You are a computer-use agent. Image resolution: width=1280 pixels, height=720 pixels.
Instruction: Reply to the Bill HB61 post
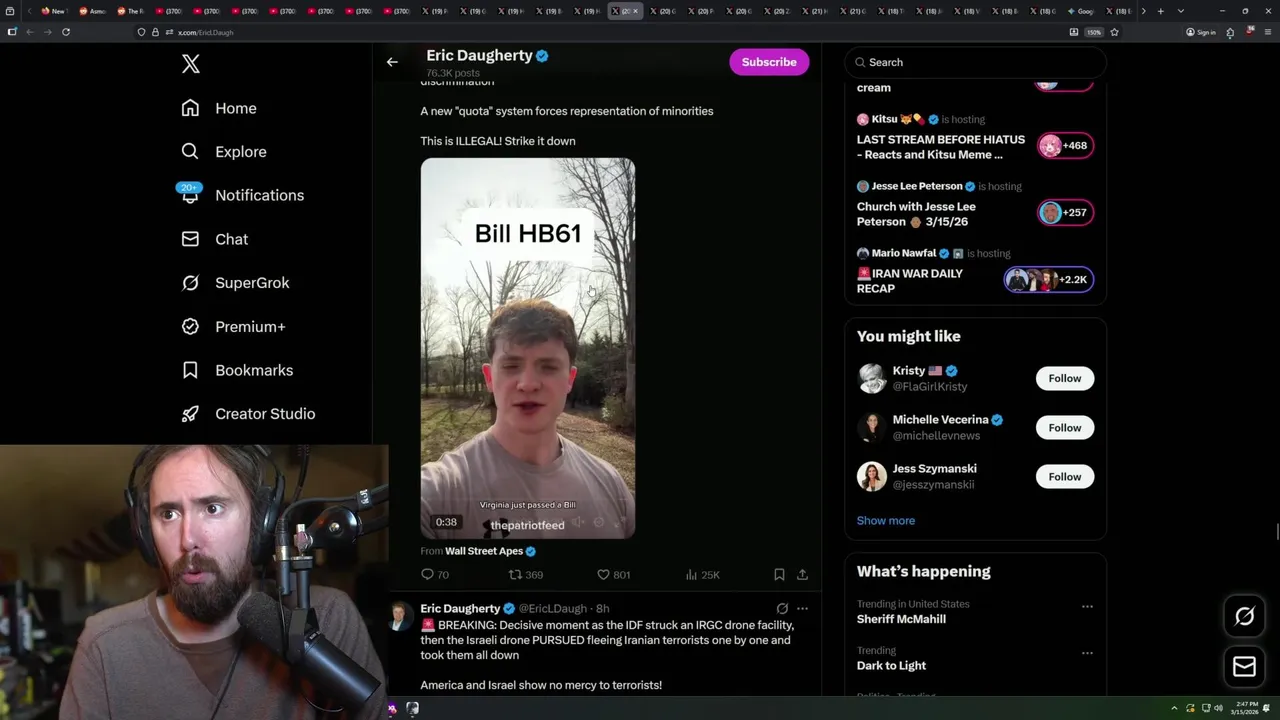[435, 575]
